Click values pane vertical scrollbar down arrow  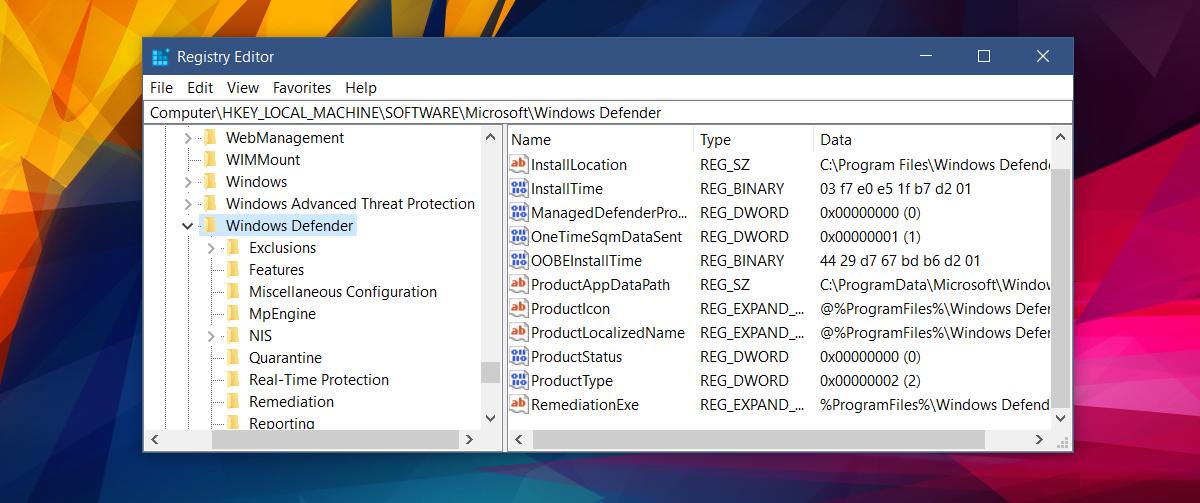point(1061,419)
